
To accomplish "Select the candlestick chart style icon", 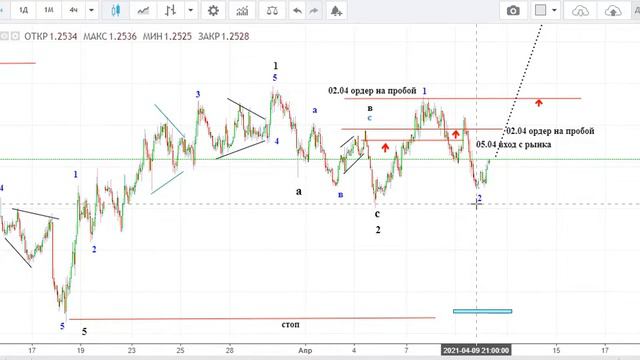I will point(116,10).
